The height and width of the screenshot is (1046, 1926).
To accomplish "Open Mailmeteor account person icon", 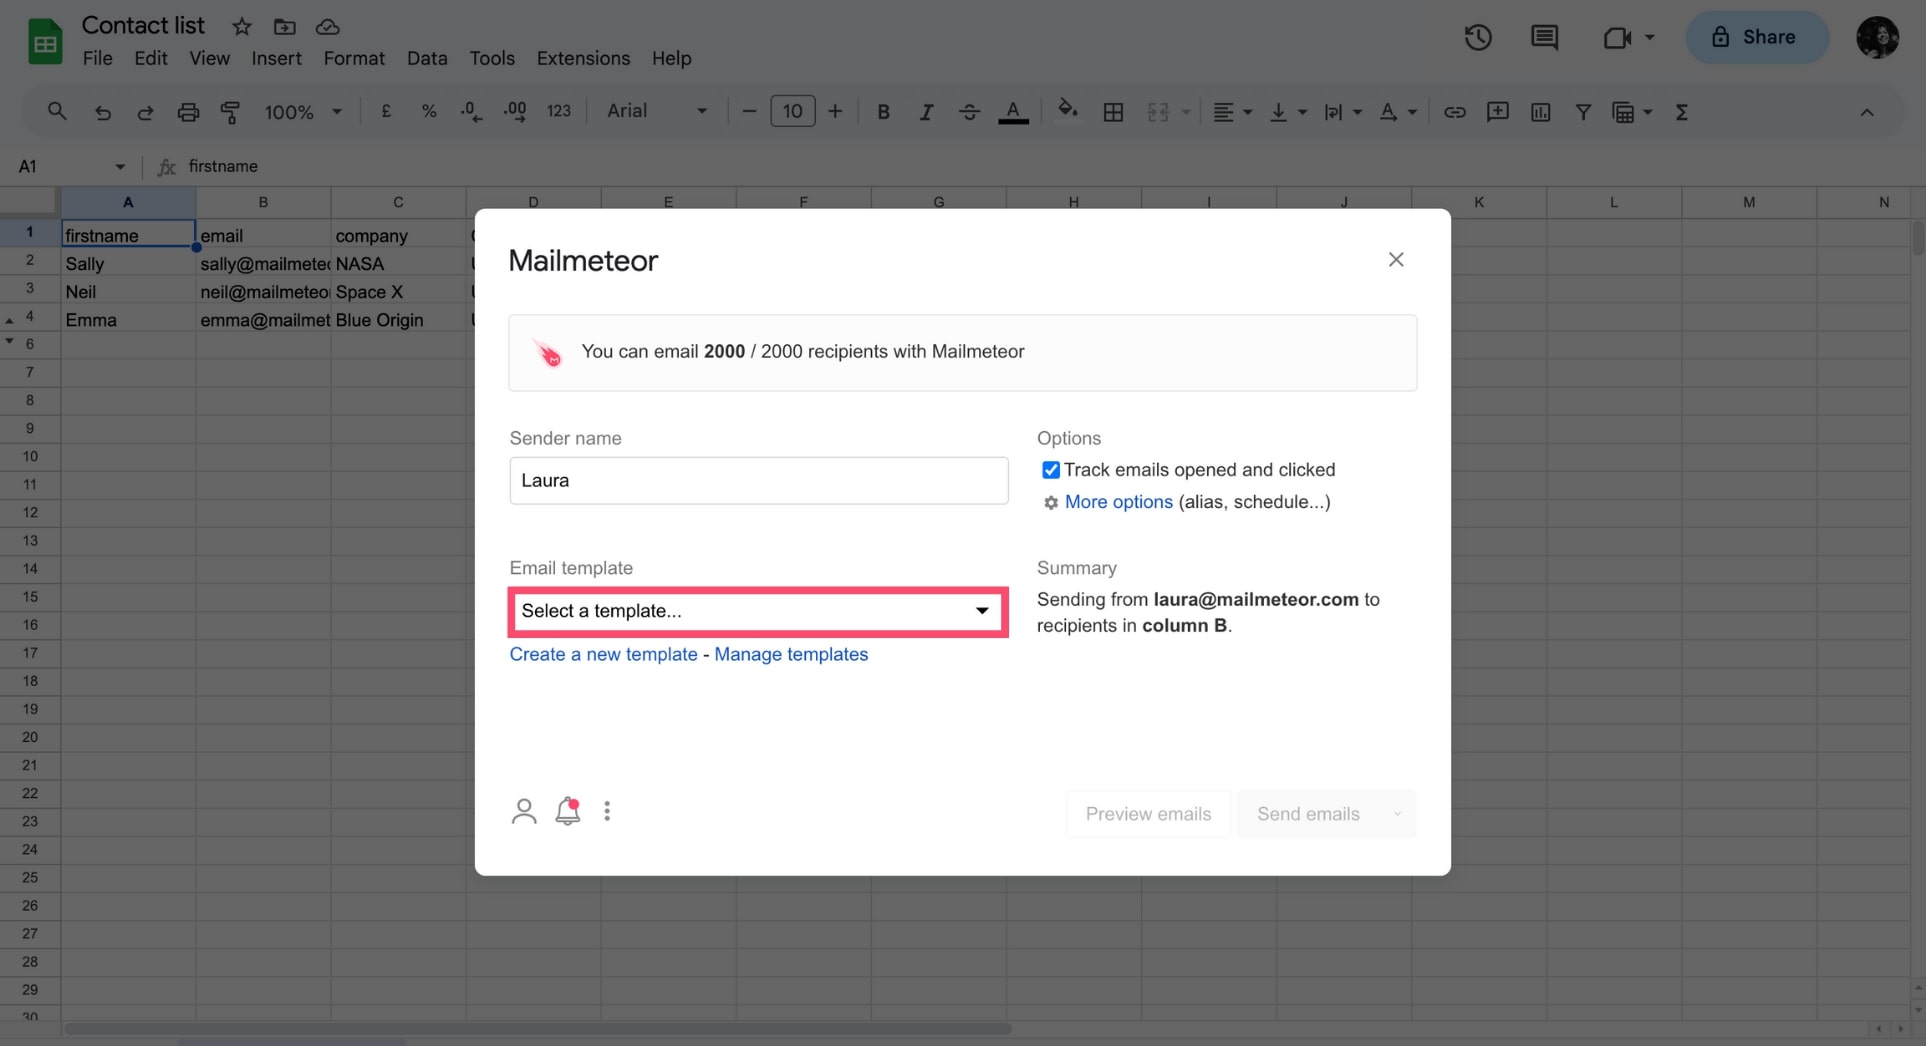I will click(524, 811).
